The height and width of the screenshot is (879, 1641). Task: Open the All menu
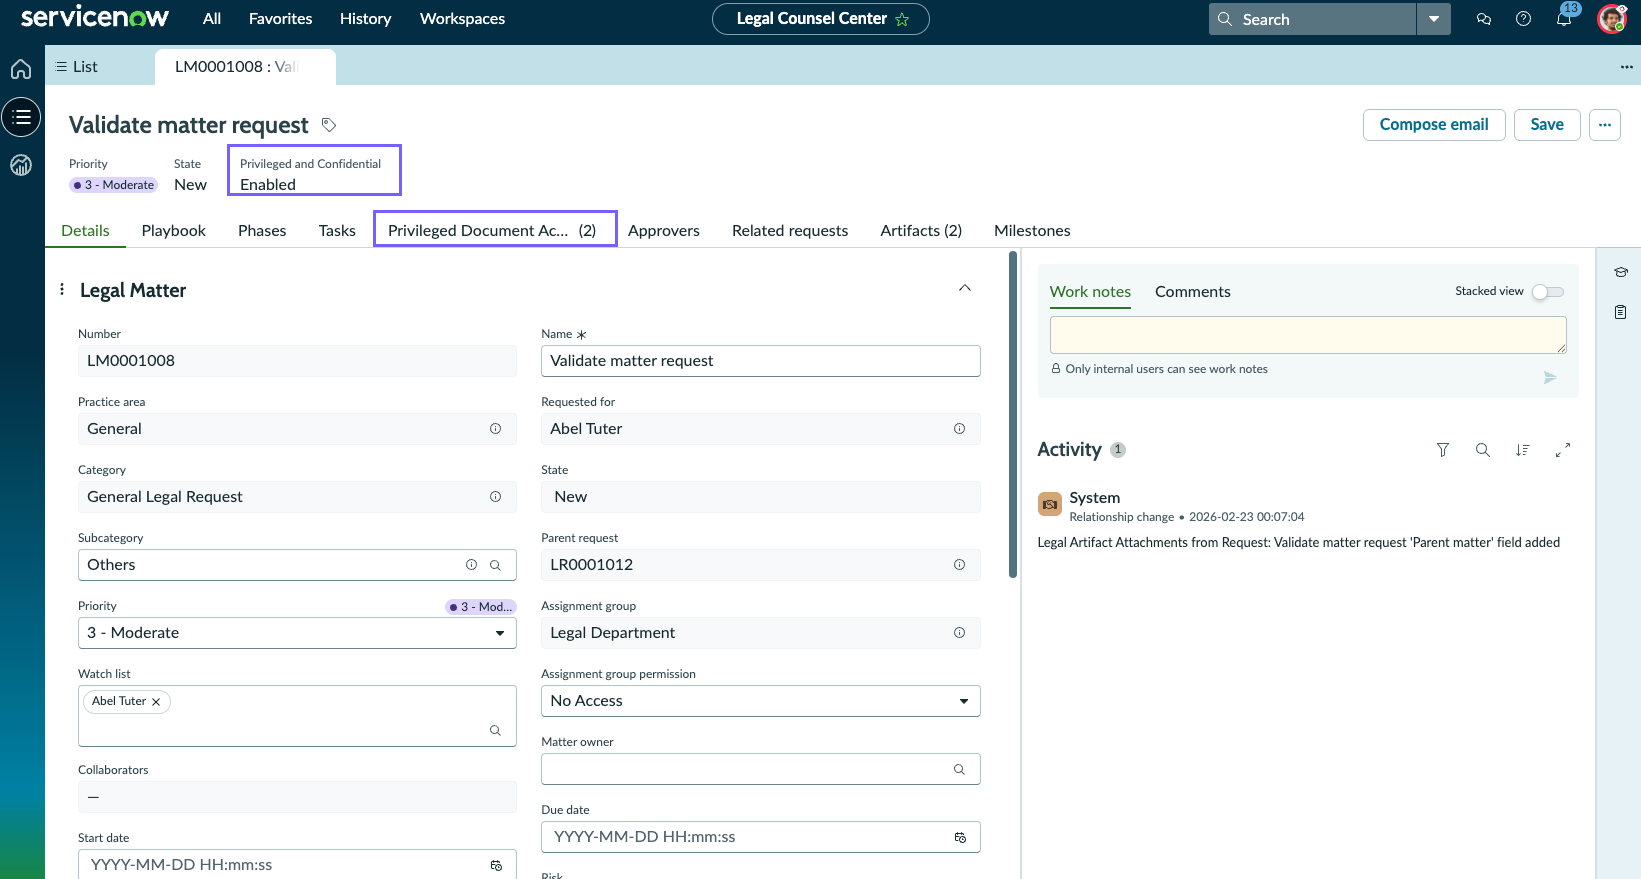(212, 19)
